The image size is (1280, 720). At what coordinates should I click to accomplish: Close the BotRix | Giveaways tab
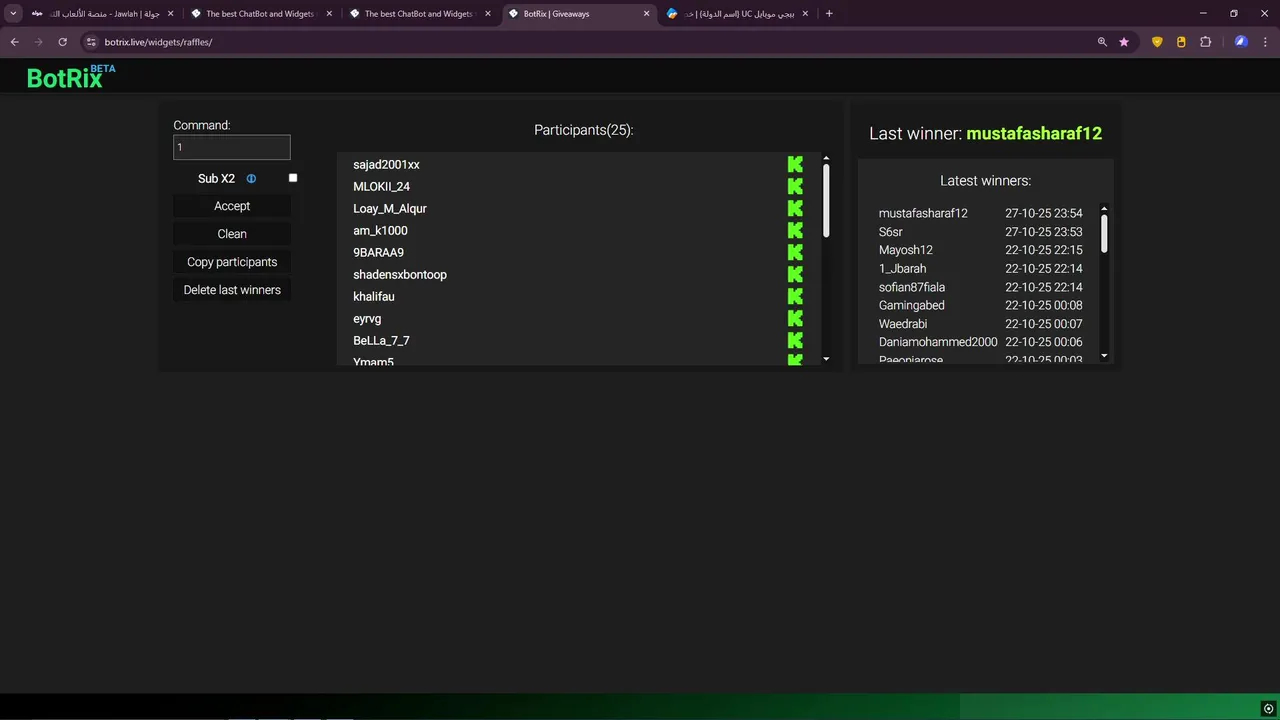[x=646, y=14]
